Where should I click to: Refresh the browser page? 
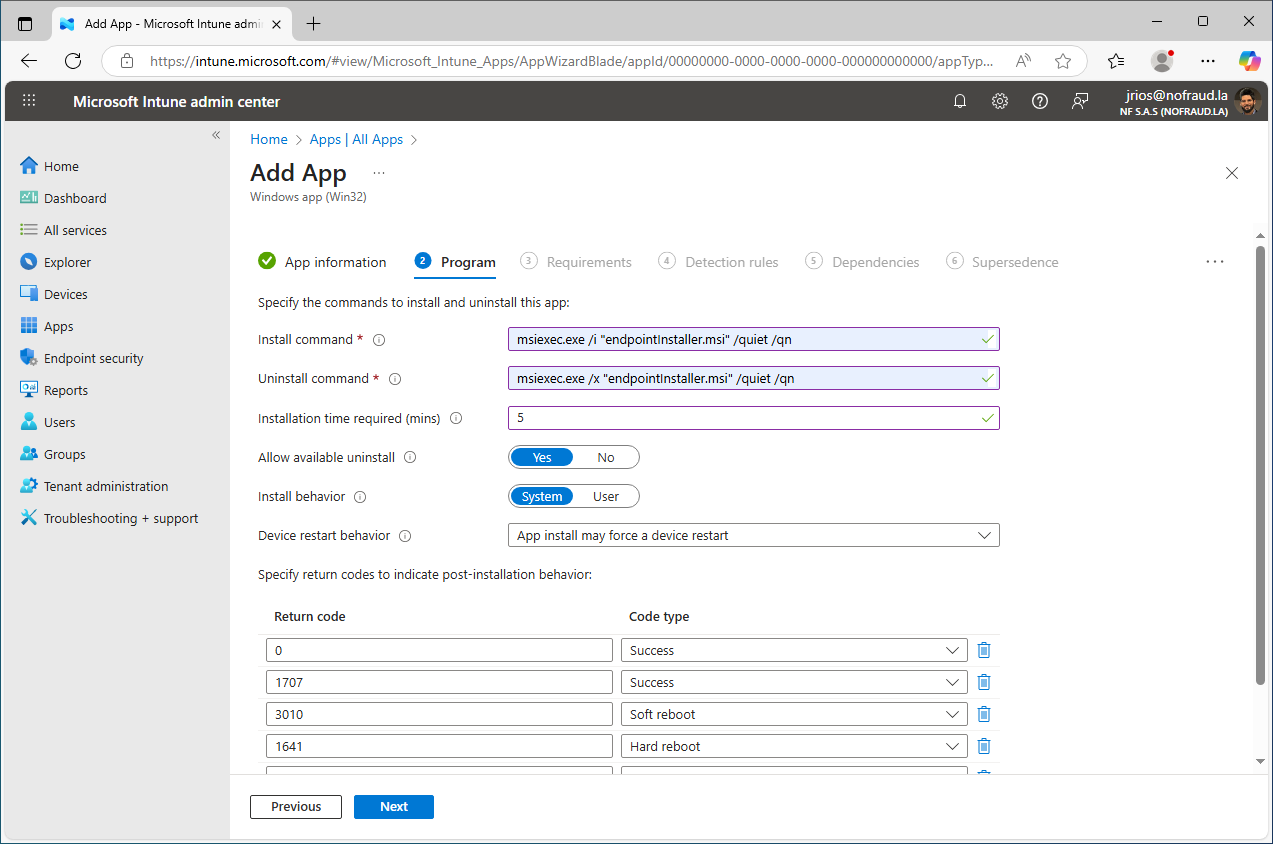coord(72,61)
